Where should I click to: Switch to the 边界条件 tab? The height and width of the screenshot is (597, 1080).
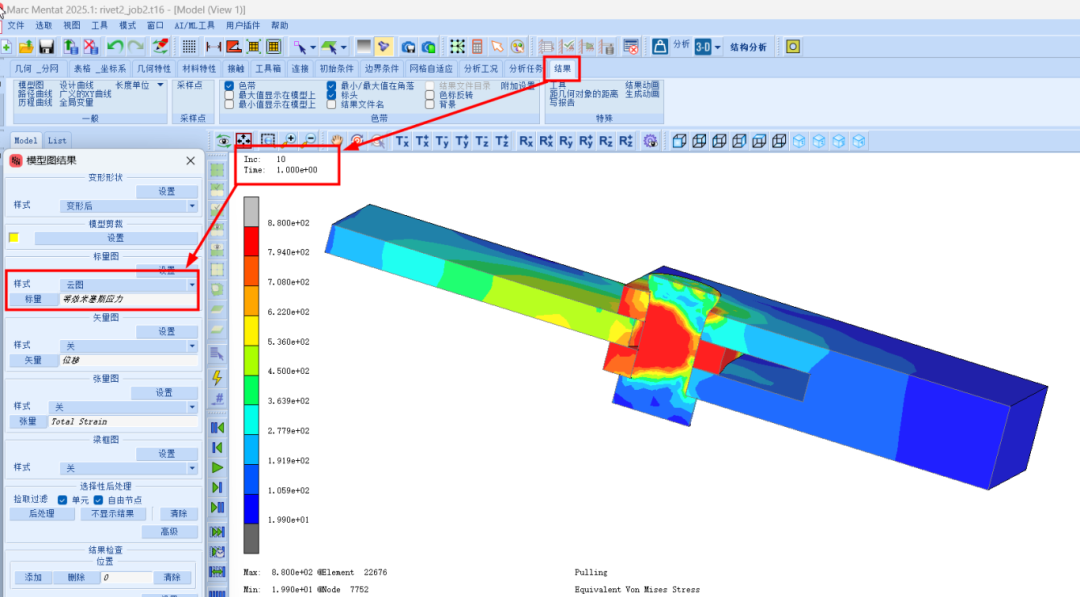pyautogui.click(x=381, y=68)
